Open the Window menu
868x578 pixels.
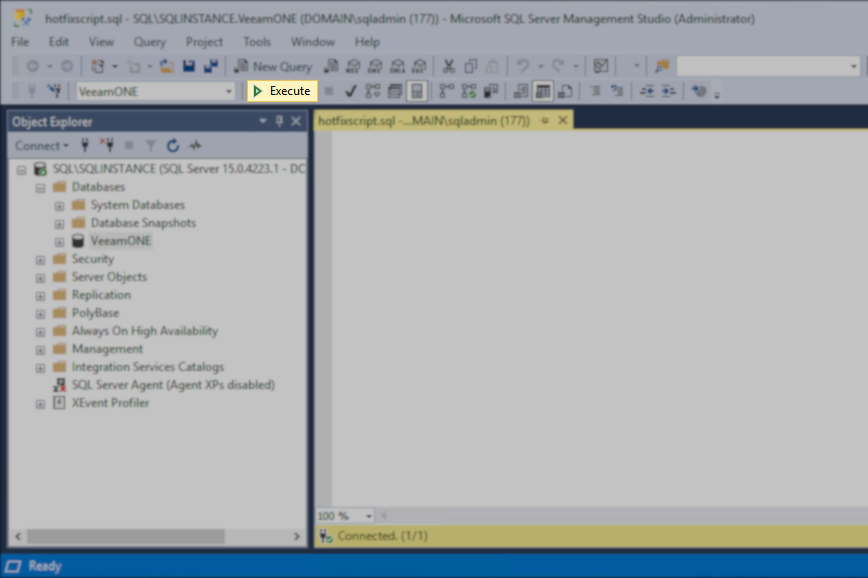[313, 42]
